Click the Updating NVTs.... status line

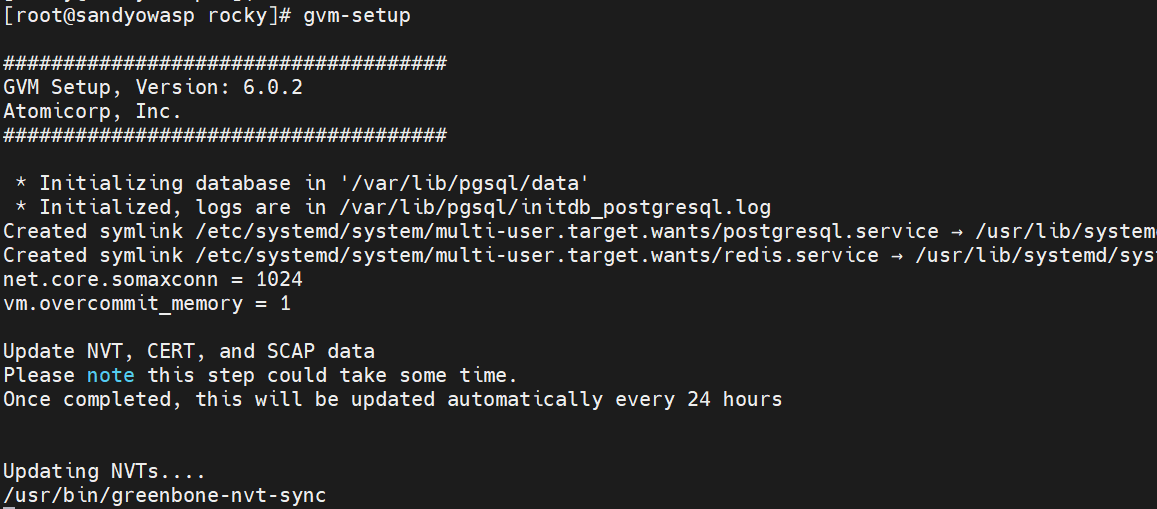tap(104, 471)
